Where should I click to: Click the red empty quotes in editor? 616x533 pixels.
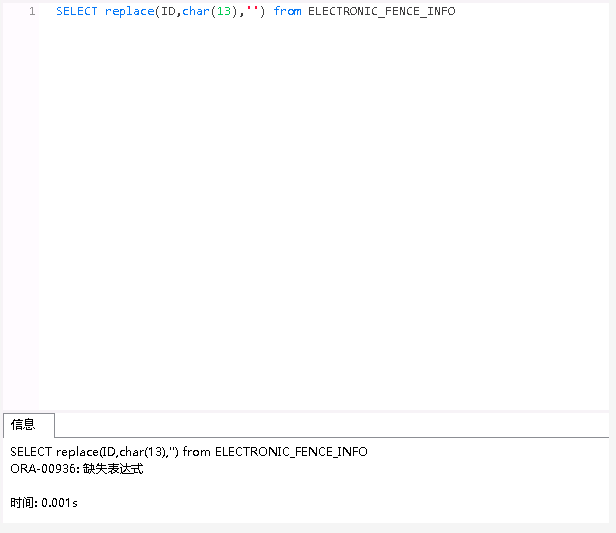coord(252,9)
